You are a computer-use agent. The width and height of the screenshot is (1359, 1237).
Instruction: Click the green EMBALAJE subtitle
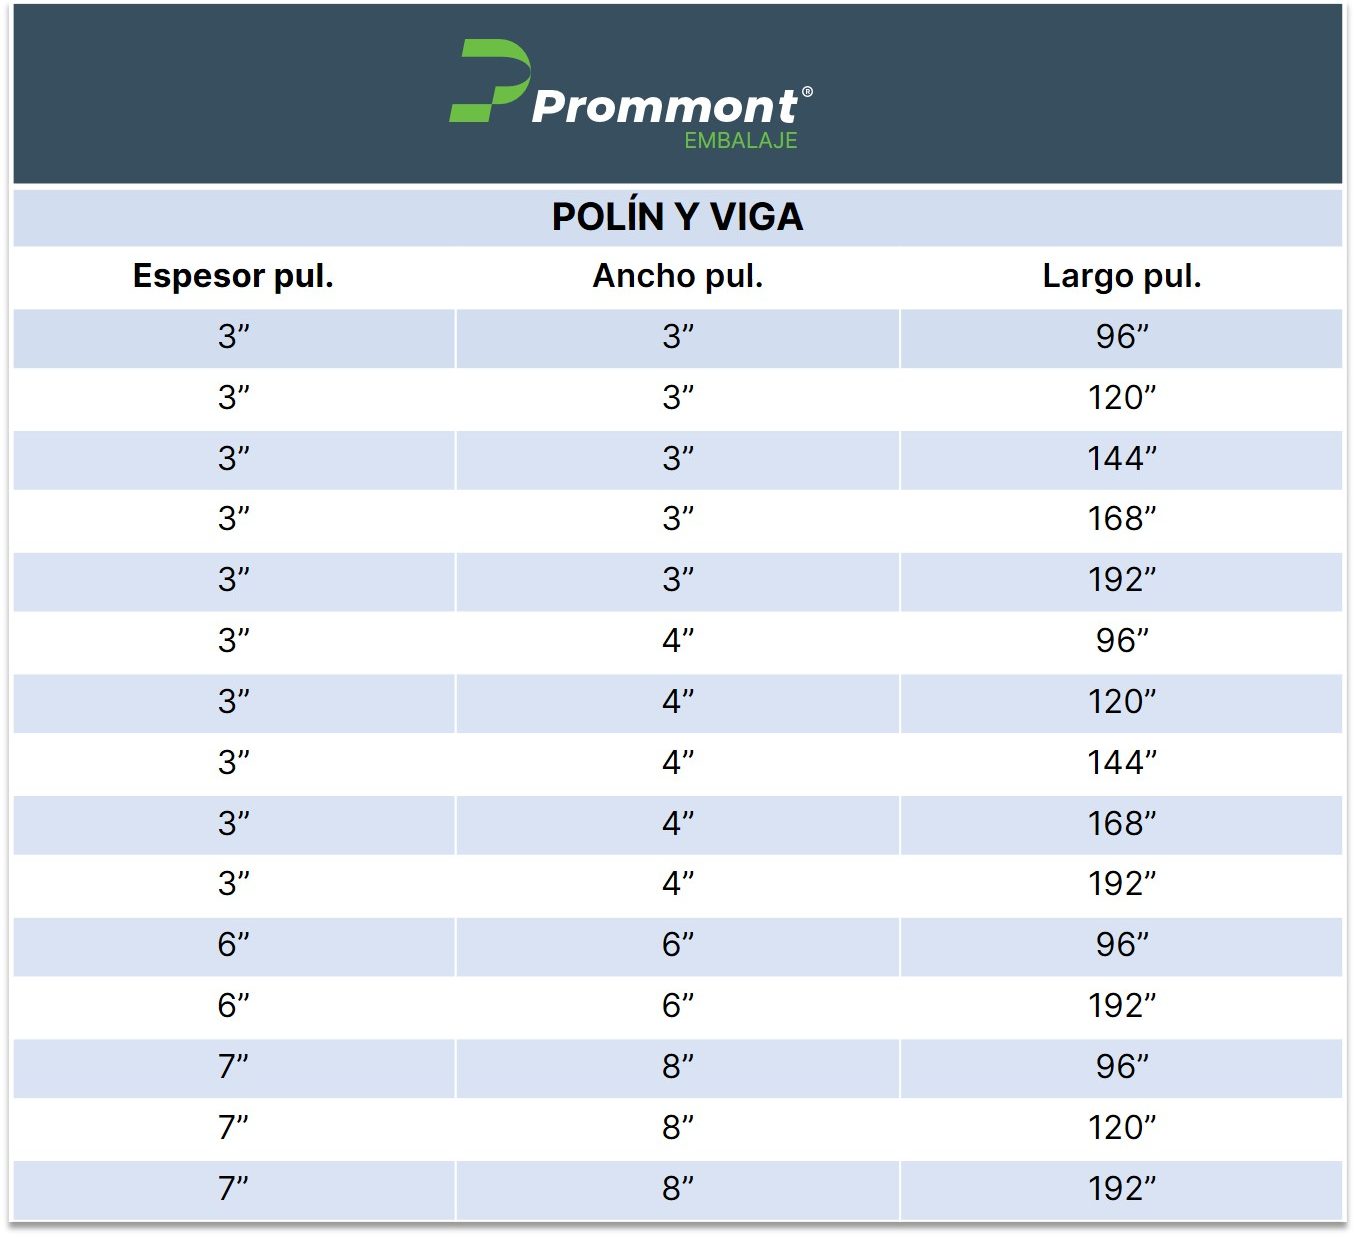click(740, 141)
